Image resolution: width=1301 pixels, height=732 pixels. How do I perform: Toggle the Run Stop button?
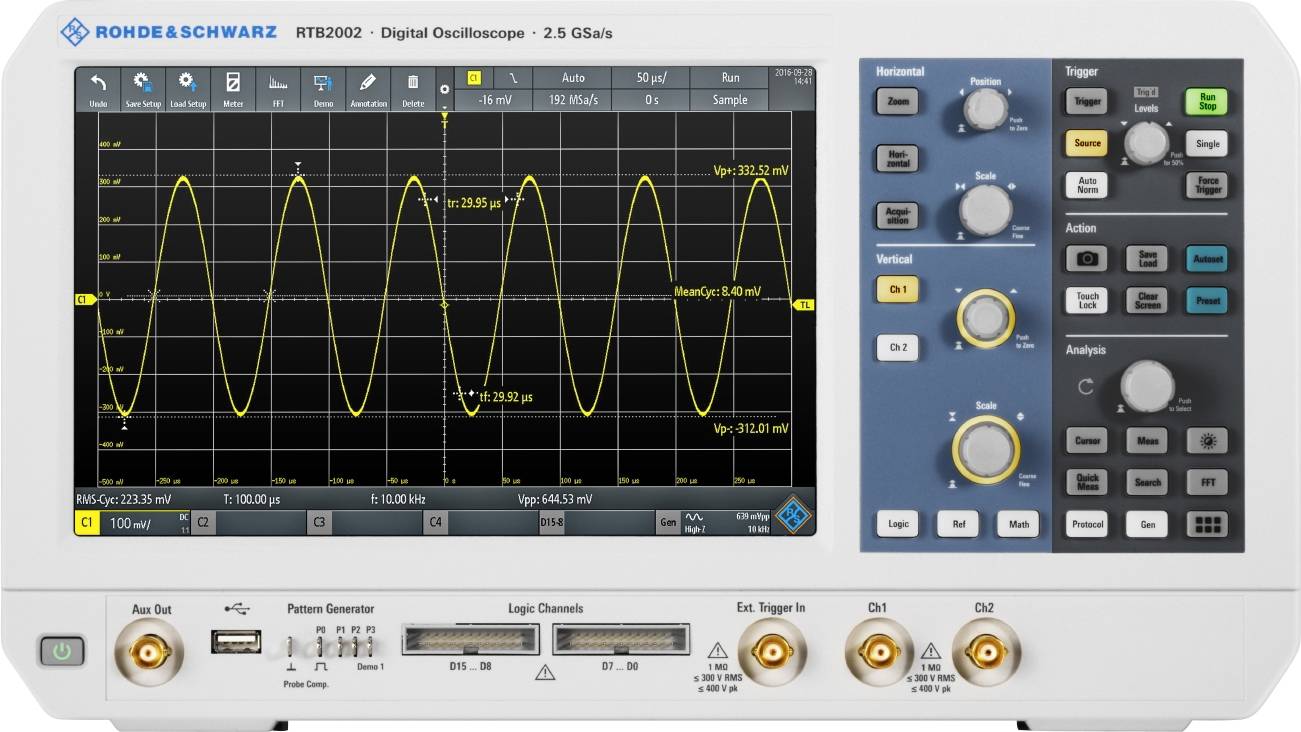coord(1205,99)
